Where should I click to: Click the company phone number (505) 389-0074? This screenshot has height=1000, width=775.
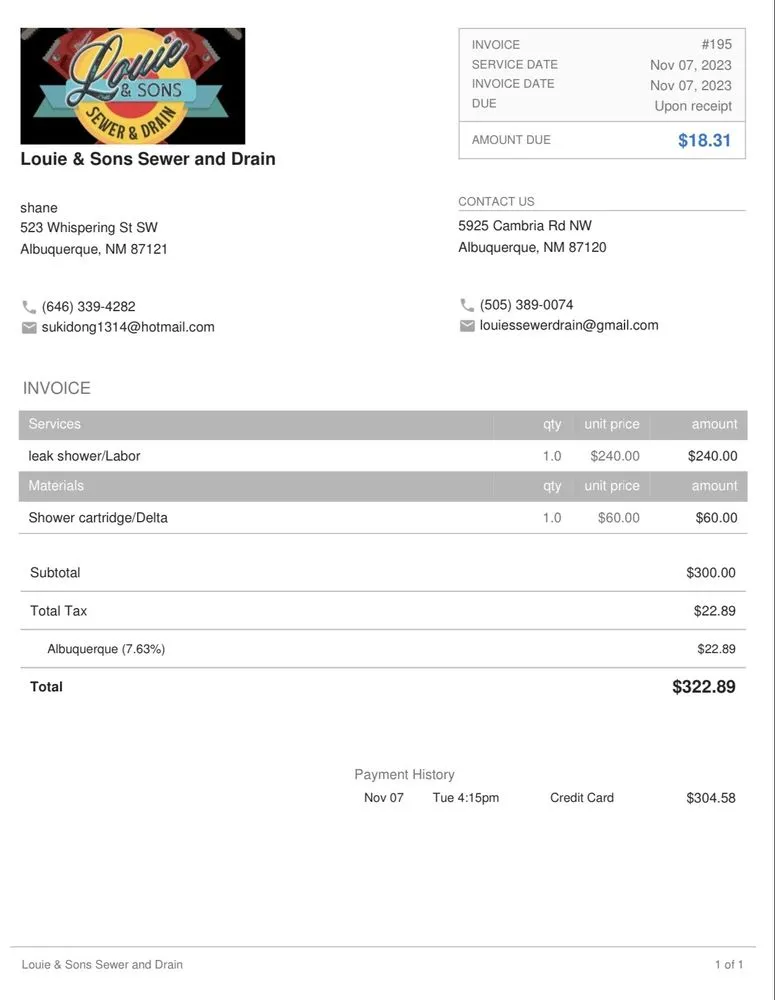(x=527, y=305)
